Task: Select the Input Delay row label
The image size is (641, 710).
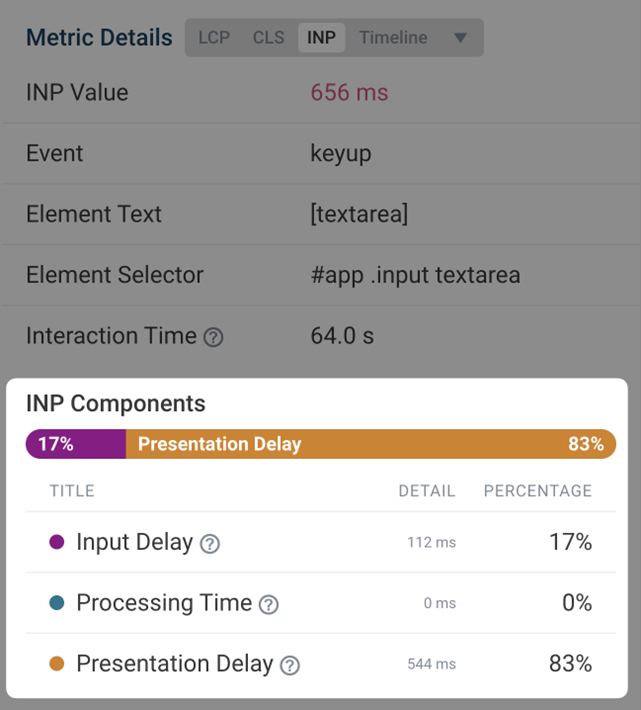Action: pyautogui.click(x=134, y=543)
